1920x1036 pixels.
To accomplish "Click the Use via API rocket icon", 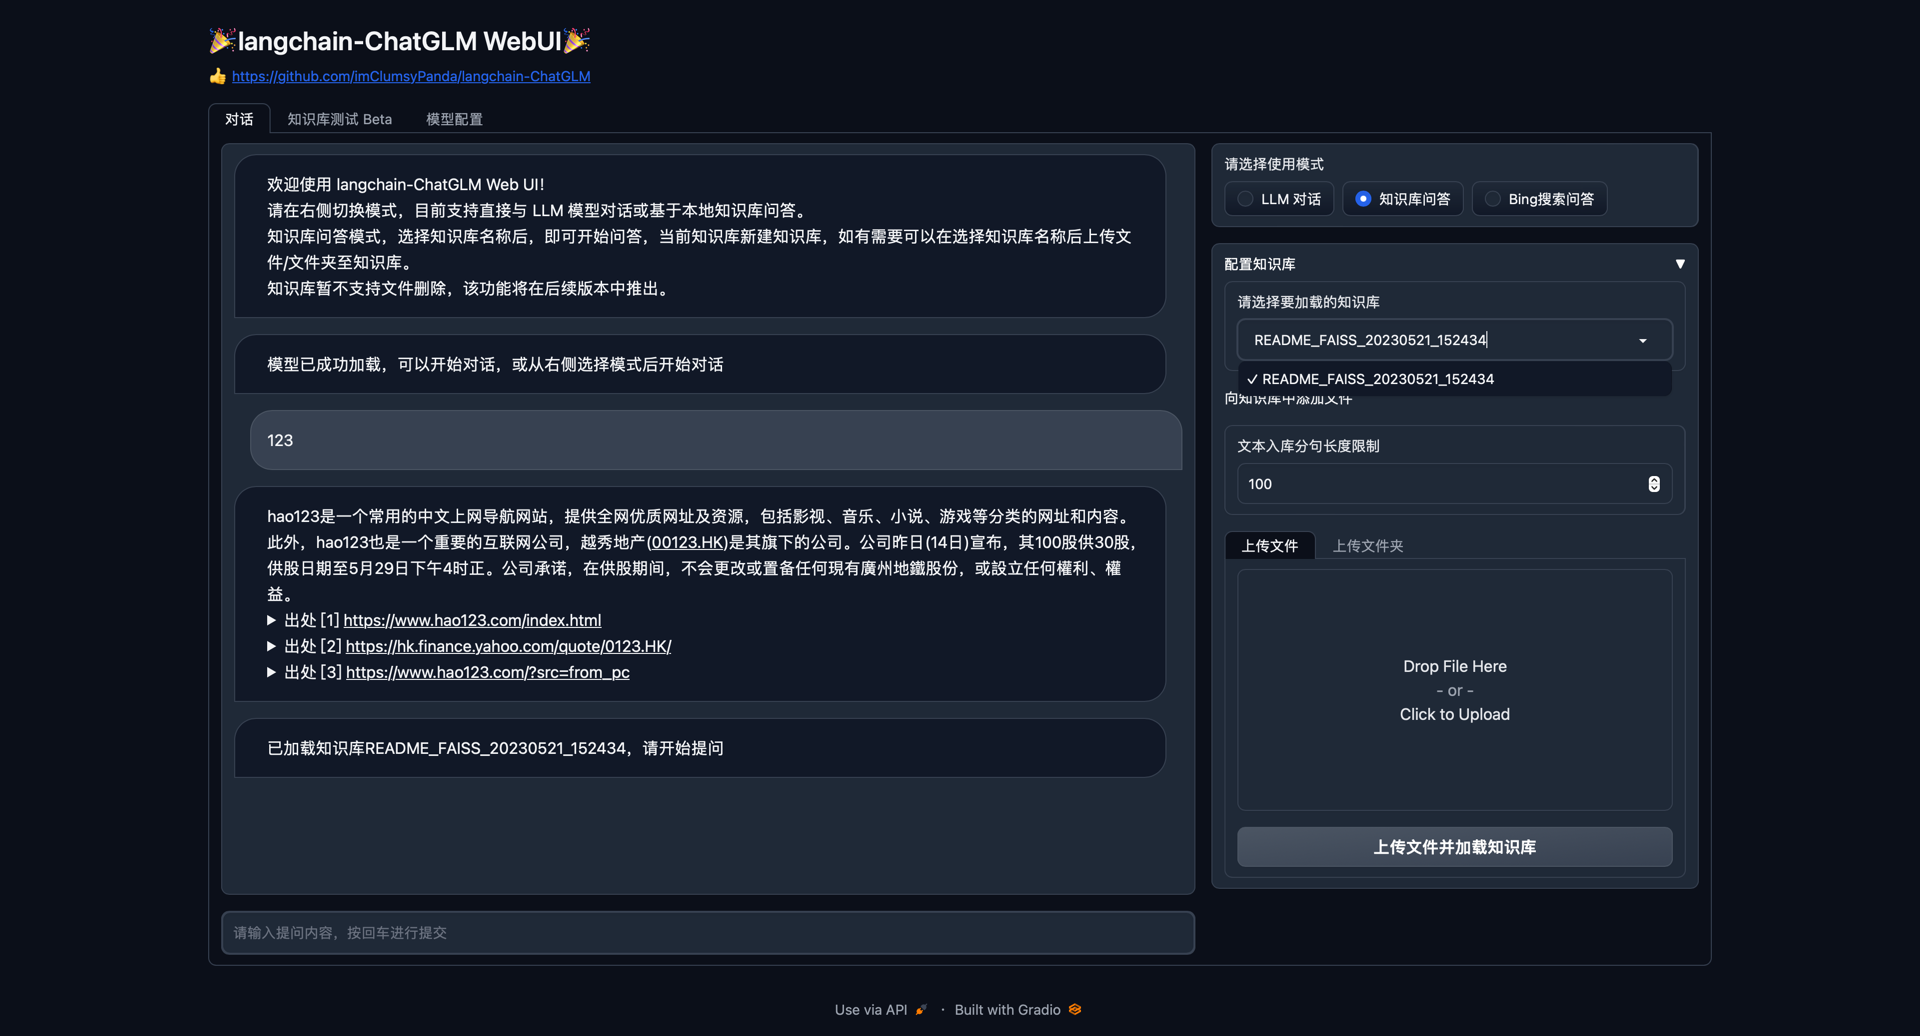I will (921, 1010).
